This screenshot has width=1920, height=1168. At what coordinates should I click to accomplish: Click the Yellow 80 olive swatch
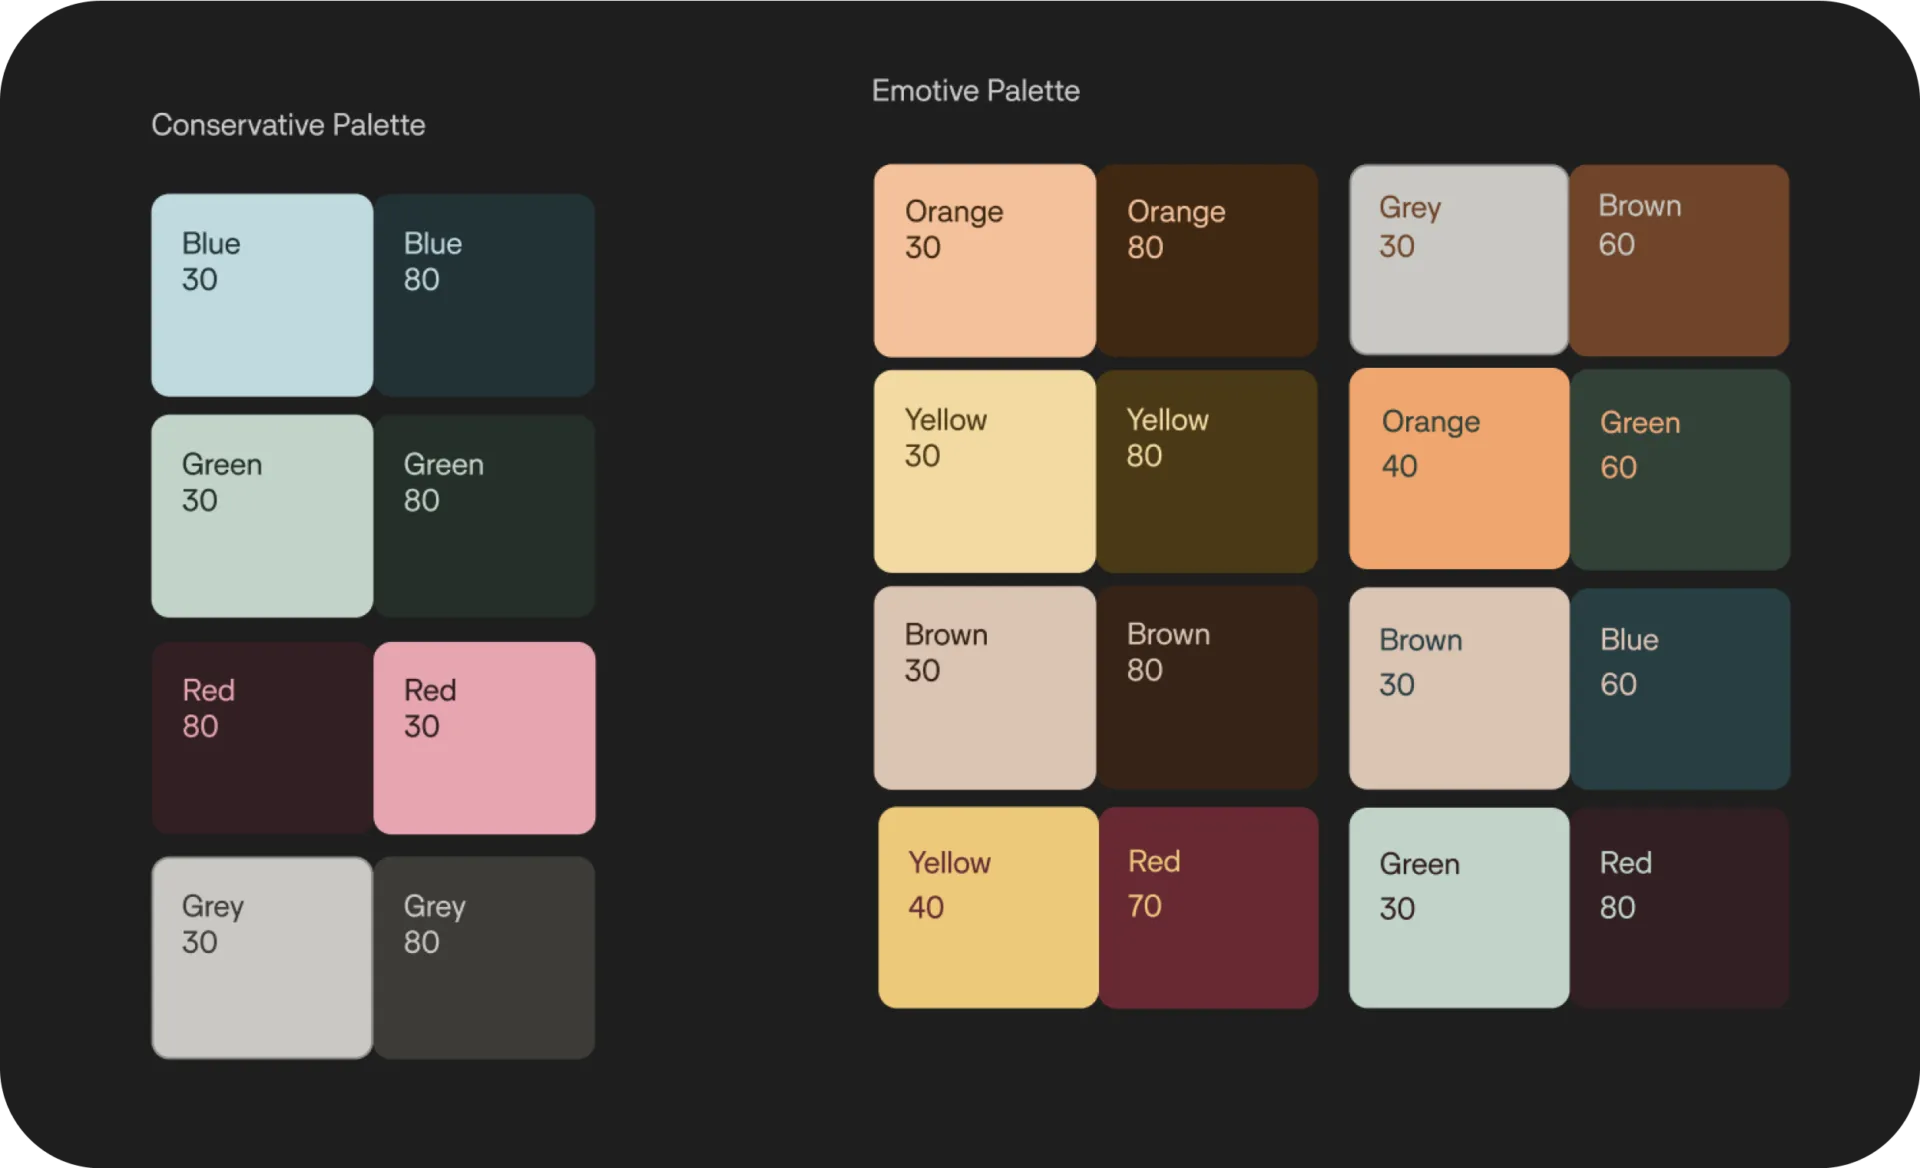tap(1207, 471)
